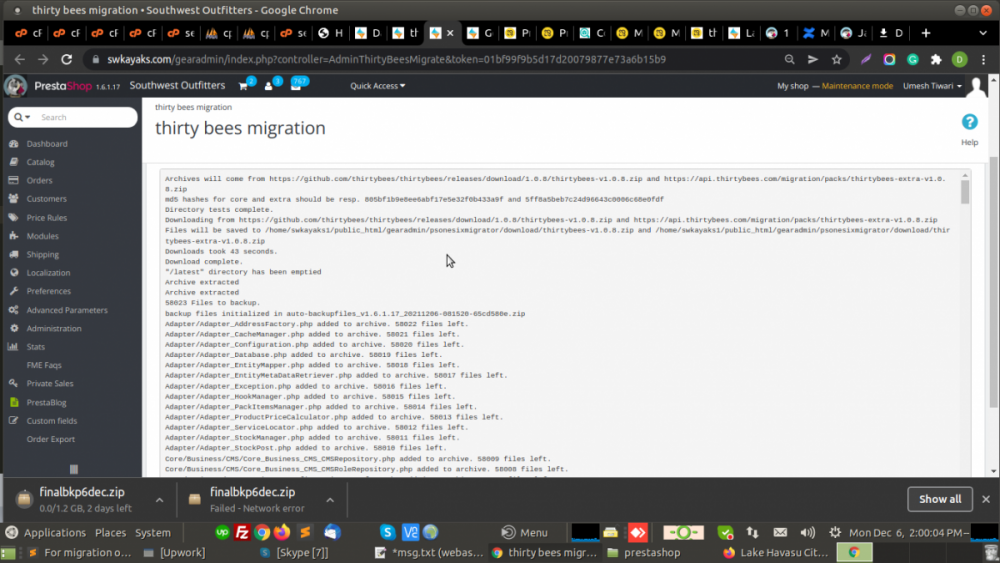The height and width of the screenshot is (563, 1000).
Task: Reload the page using the refresh icon
Action: pos(67,60)
